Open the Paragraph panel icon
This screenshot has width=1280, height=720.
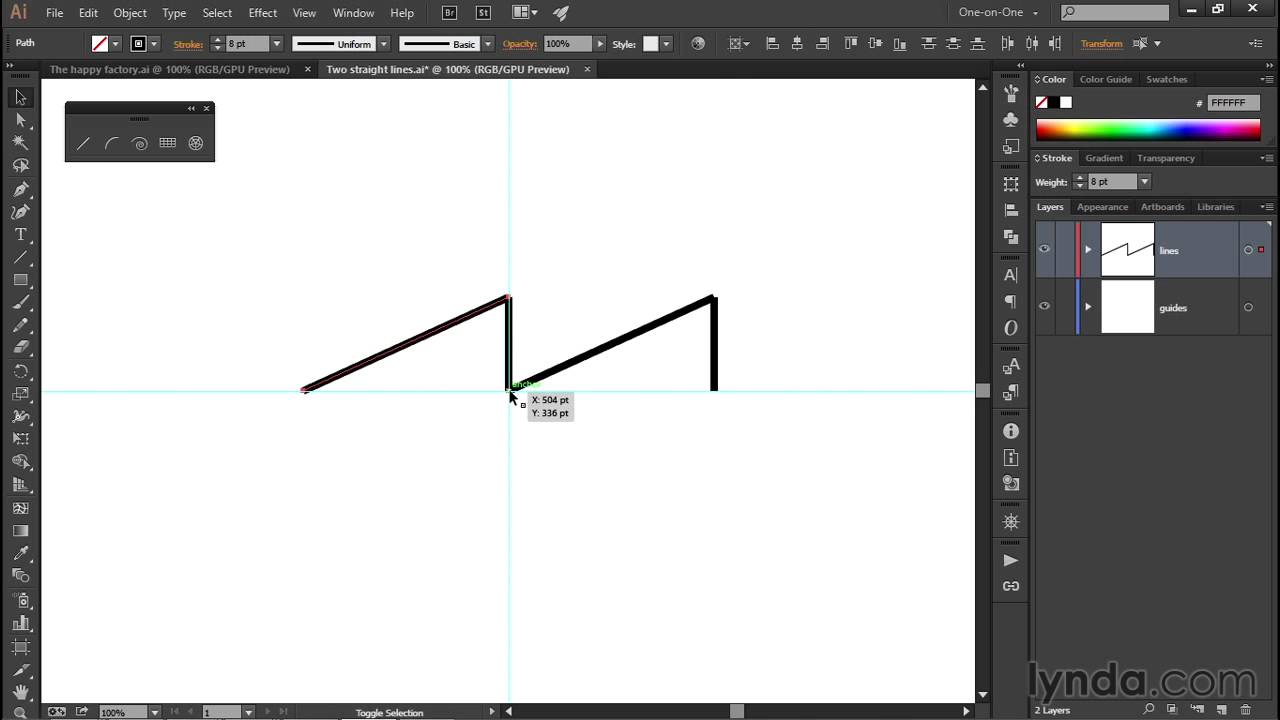coord(1011,301)
